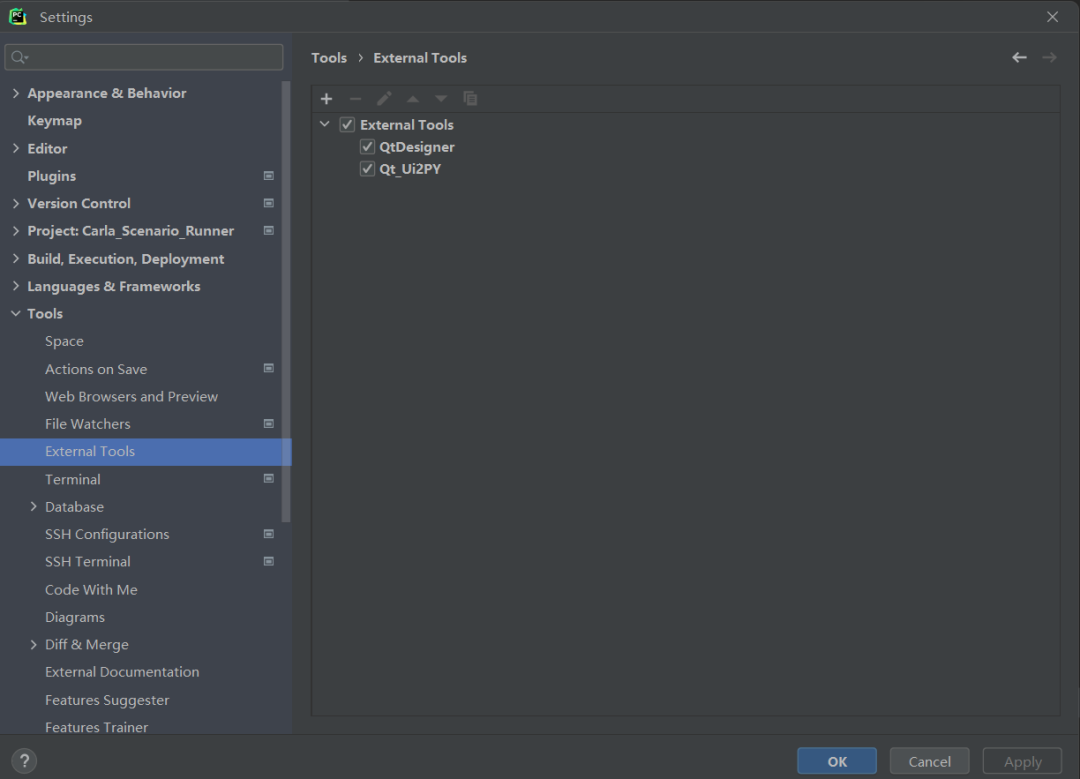This screenshot has width=1080, height=779.
Task: Expand Languages & Frameworks section
Action: [16, 286]
